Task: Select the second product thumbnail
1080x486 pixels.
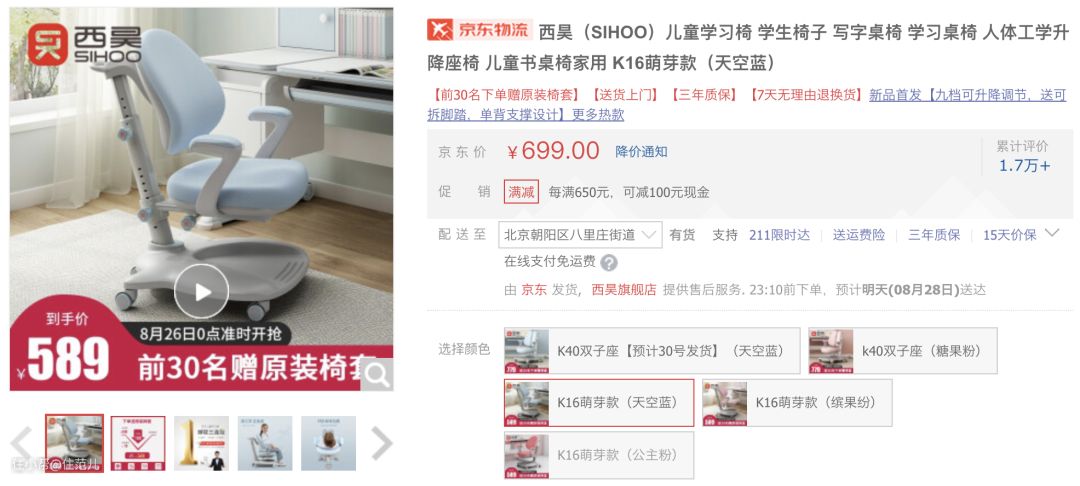Action: [x=138, y=443]
